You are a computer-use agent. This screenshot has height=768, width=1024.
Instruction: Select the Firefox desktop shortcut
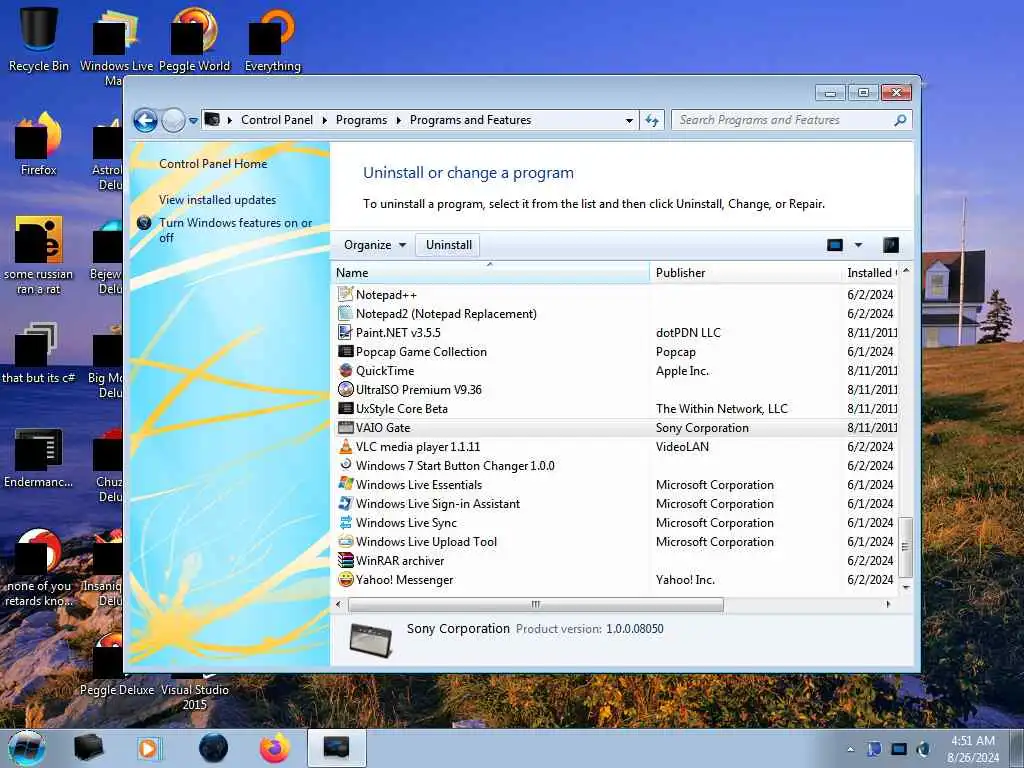pos(39,144)
